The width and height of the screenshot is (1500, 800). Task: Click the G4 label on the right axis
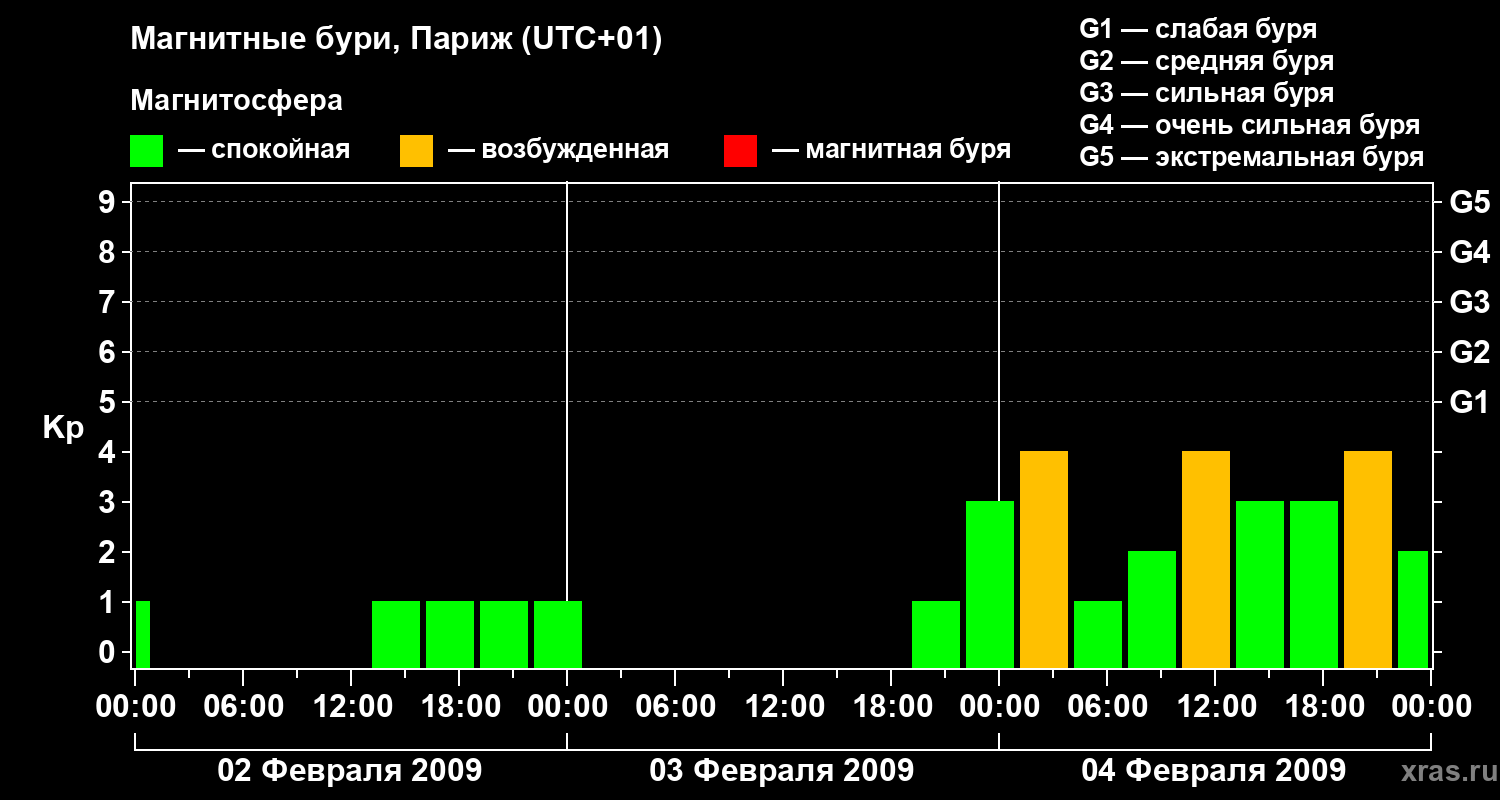click(1469, 252)
